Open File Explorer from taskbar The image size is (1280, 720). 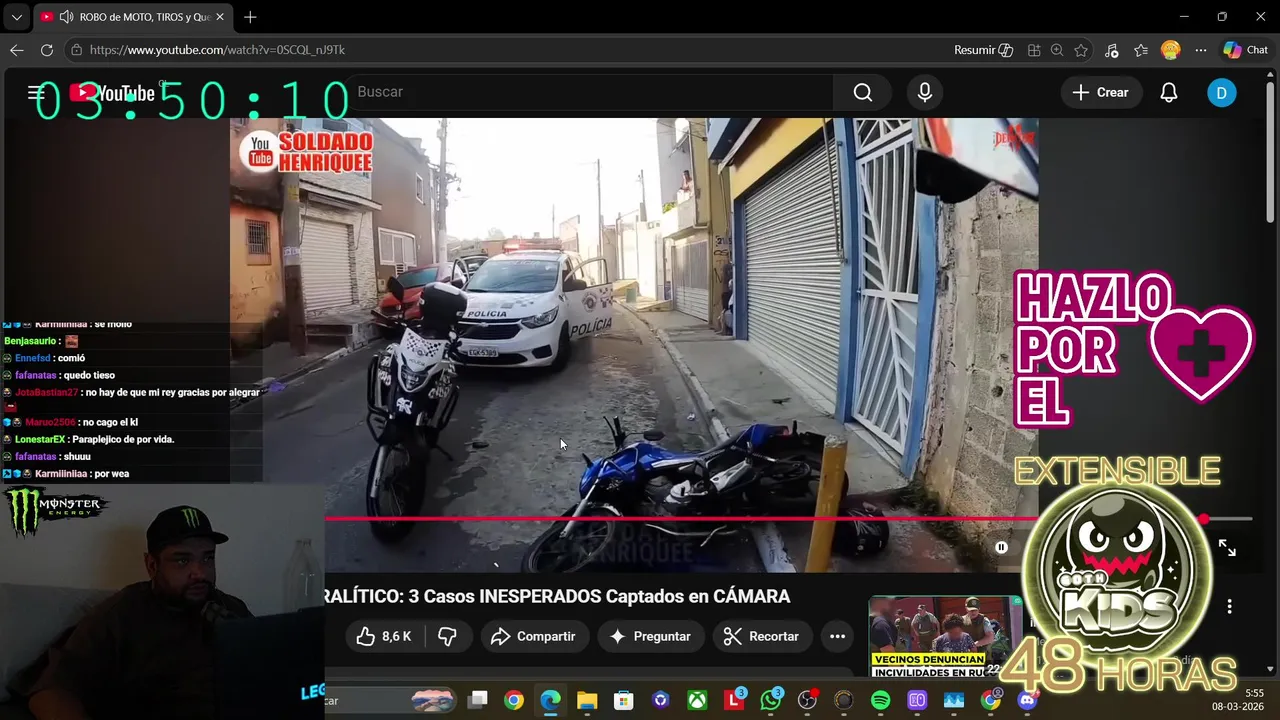pos(587,700)
